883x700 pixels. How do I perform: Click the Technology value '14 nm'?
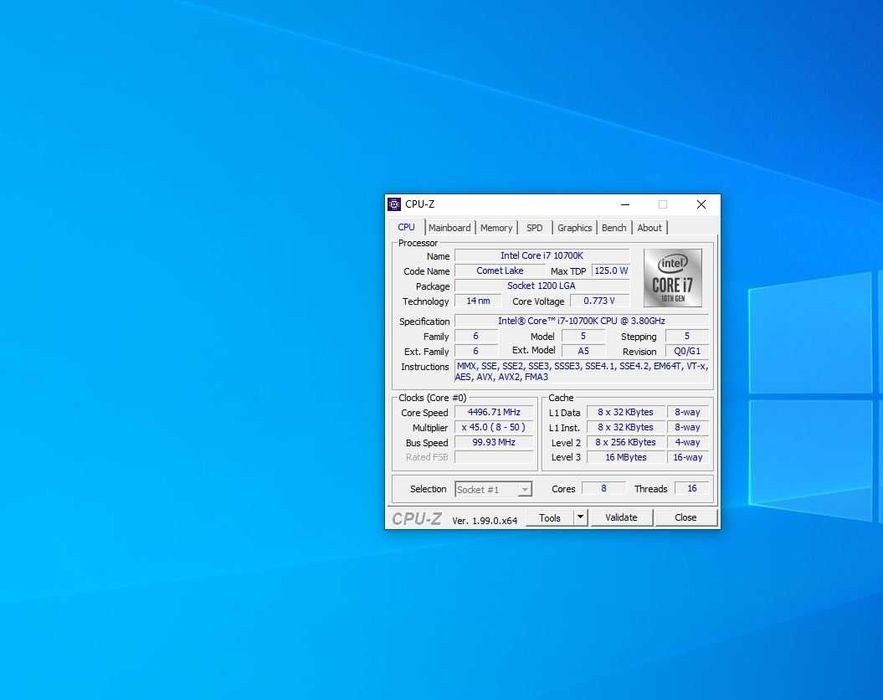tap(478, 301)
